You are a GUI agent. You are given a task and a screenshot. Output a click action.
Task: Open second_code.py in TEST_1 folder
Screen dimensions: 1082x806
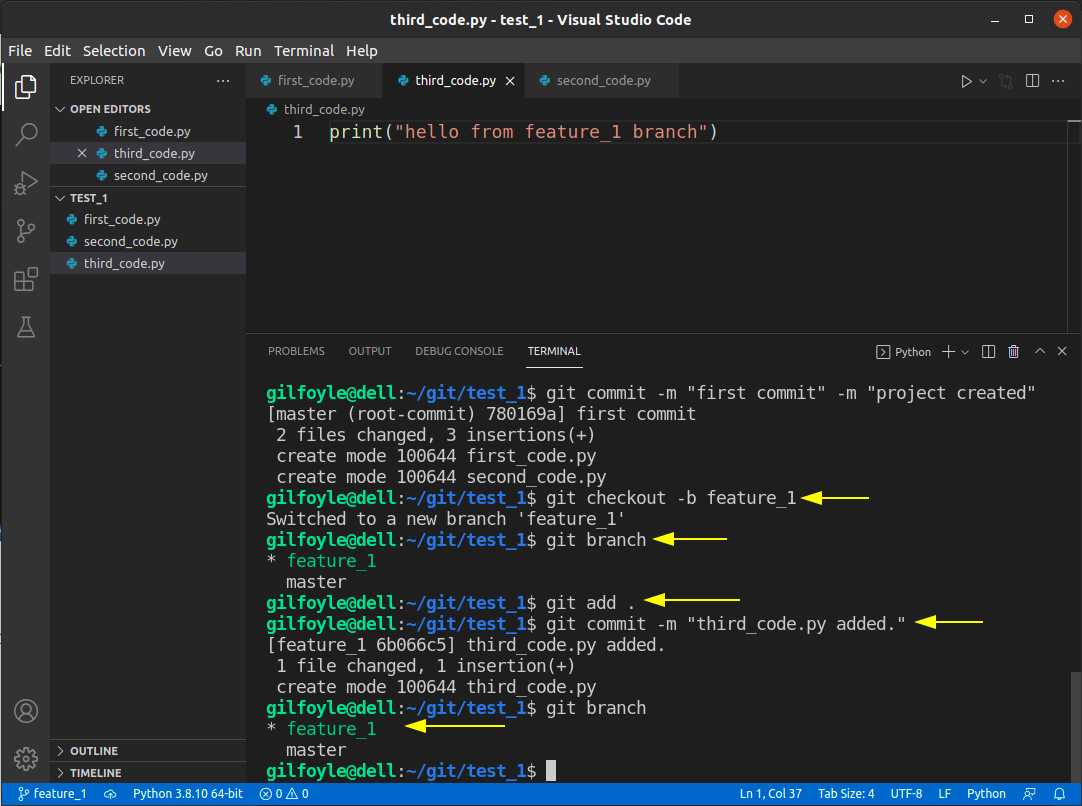[148, 242]
